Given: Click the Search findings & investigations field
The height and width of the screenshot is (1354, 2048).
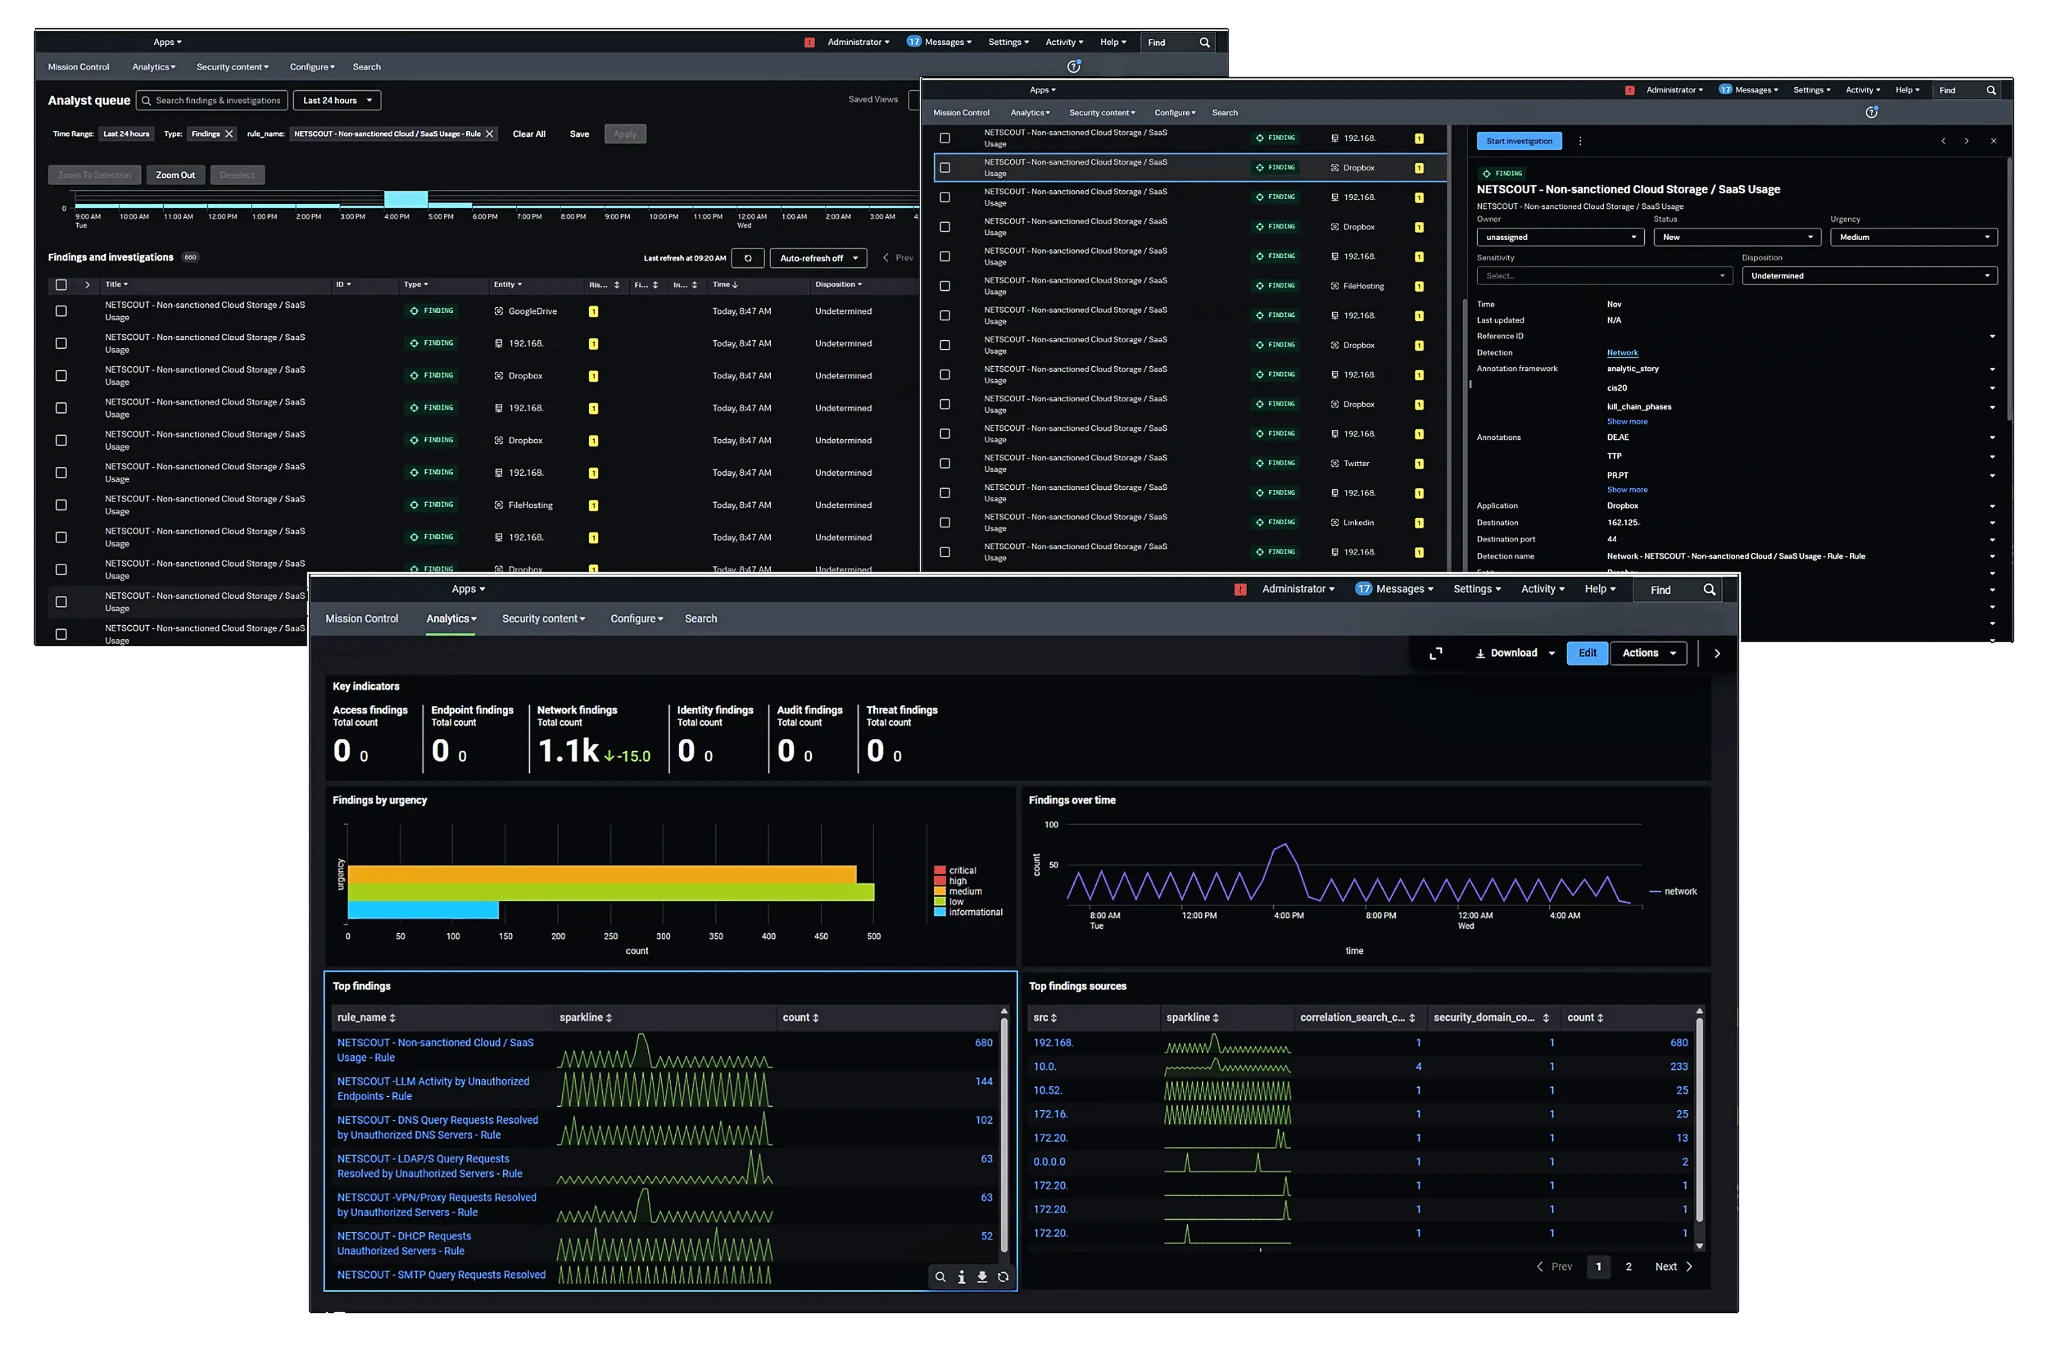Looking at the screenshot, I should click(x=212, y=100).
